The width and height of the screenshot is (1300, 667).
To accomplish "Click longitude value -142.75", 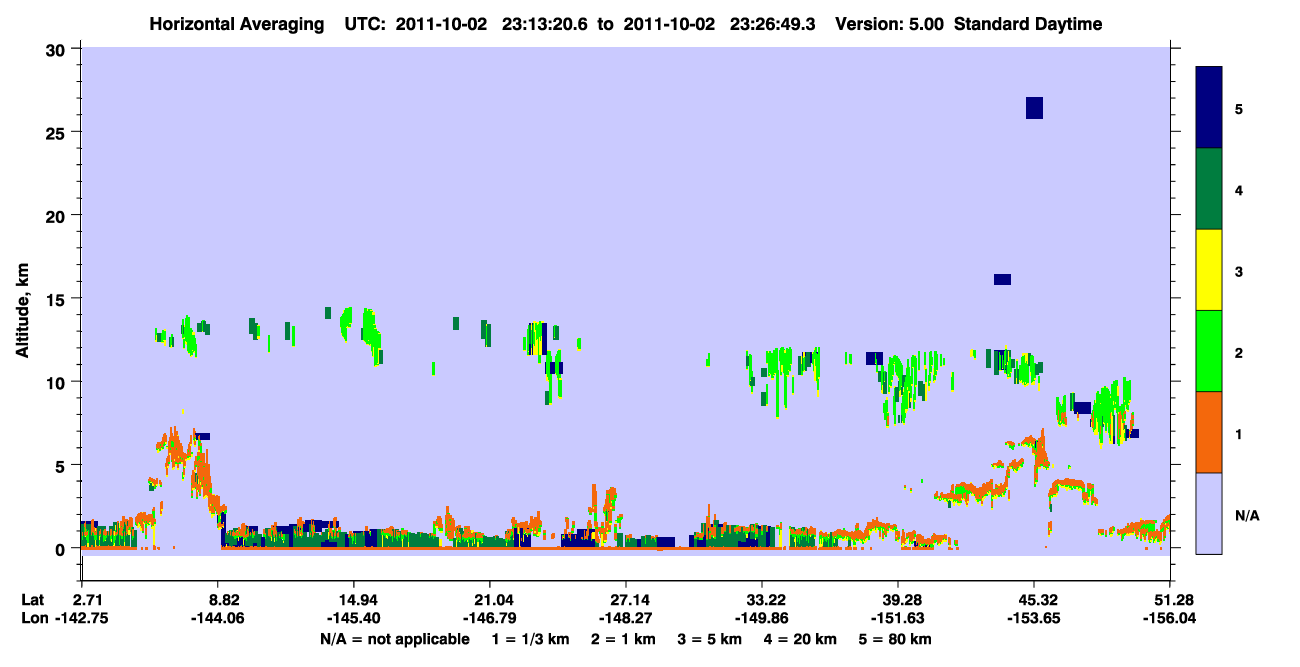I will (82, 618).
